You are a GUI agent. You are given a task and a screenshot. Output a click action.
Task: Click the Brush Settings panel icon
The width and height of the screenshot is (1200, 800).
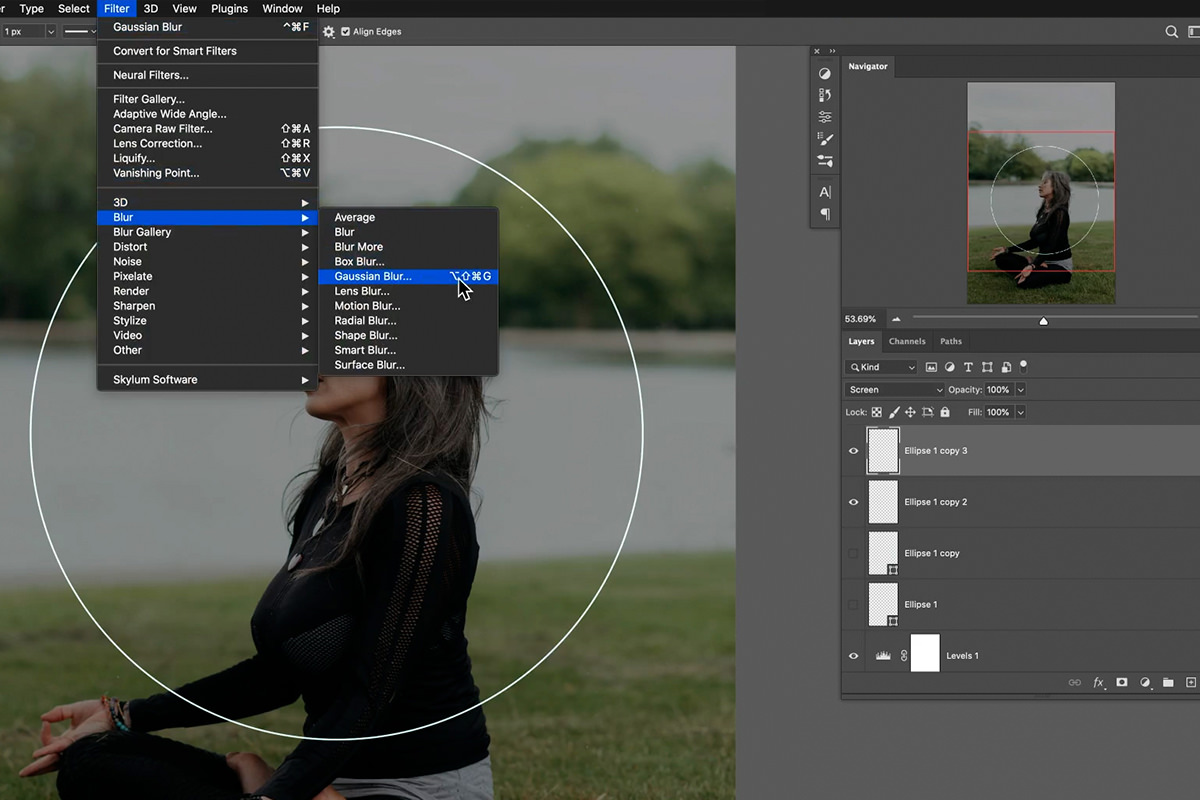coord(825,139)
